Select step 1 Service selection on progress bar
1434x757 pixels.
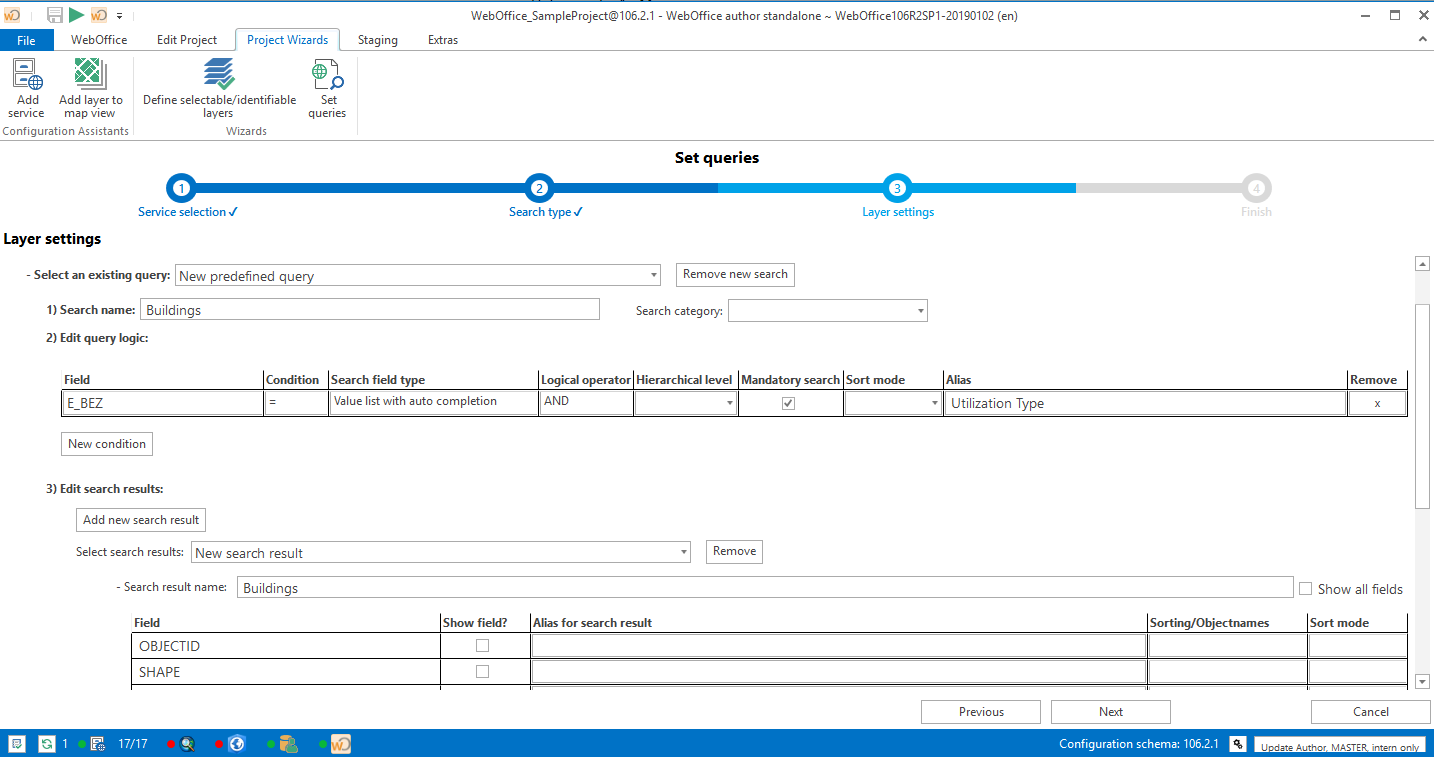point(181,188)
